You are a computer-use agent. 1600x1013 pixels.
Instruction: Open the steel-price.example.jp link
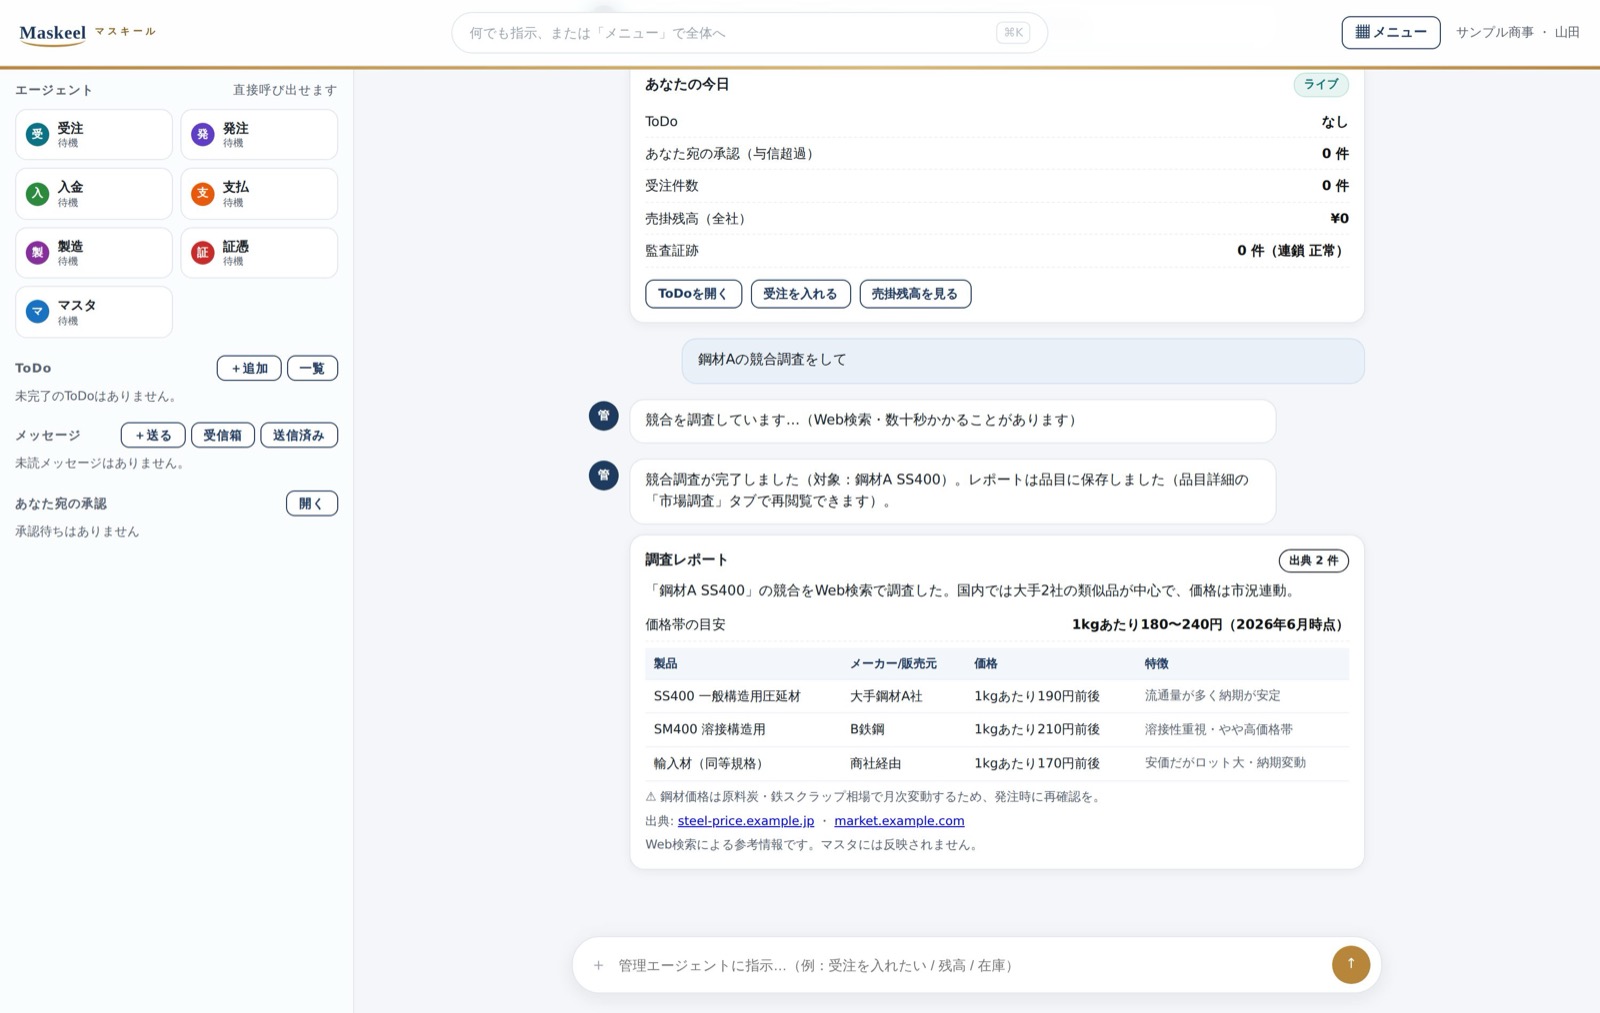point(746,821)
